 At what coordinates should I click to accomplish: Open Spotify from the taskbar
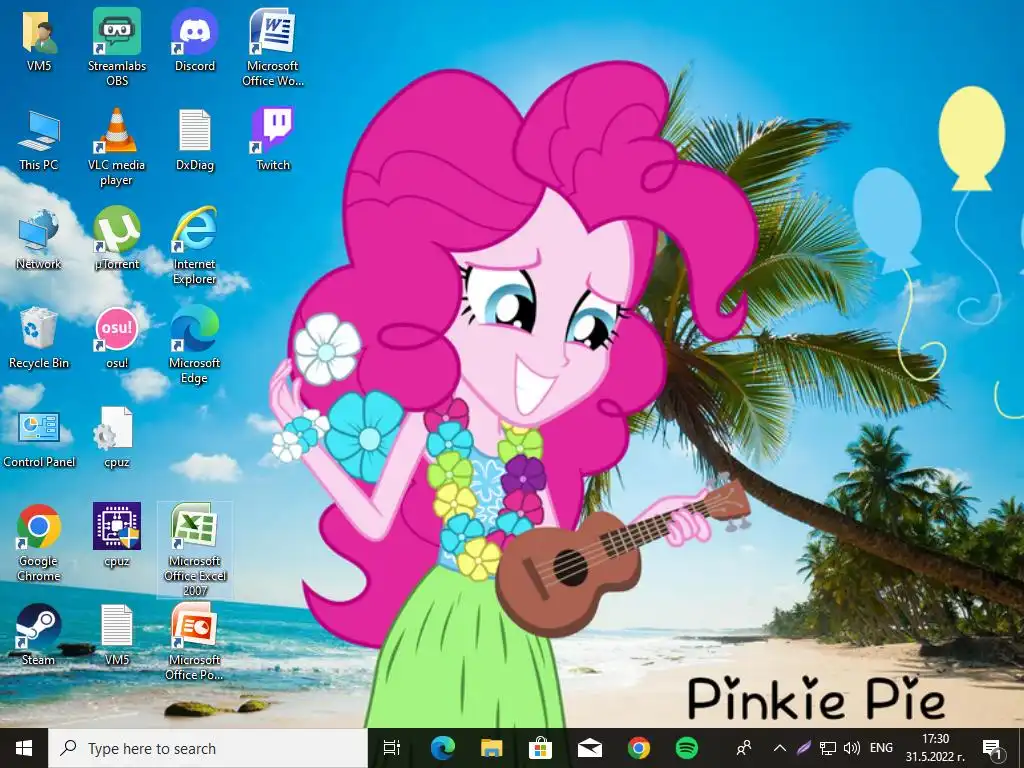coord(687,748)
